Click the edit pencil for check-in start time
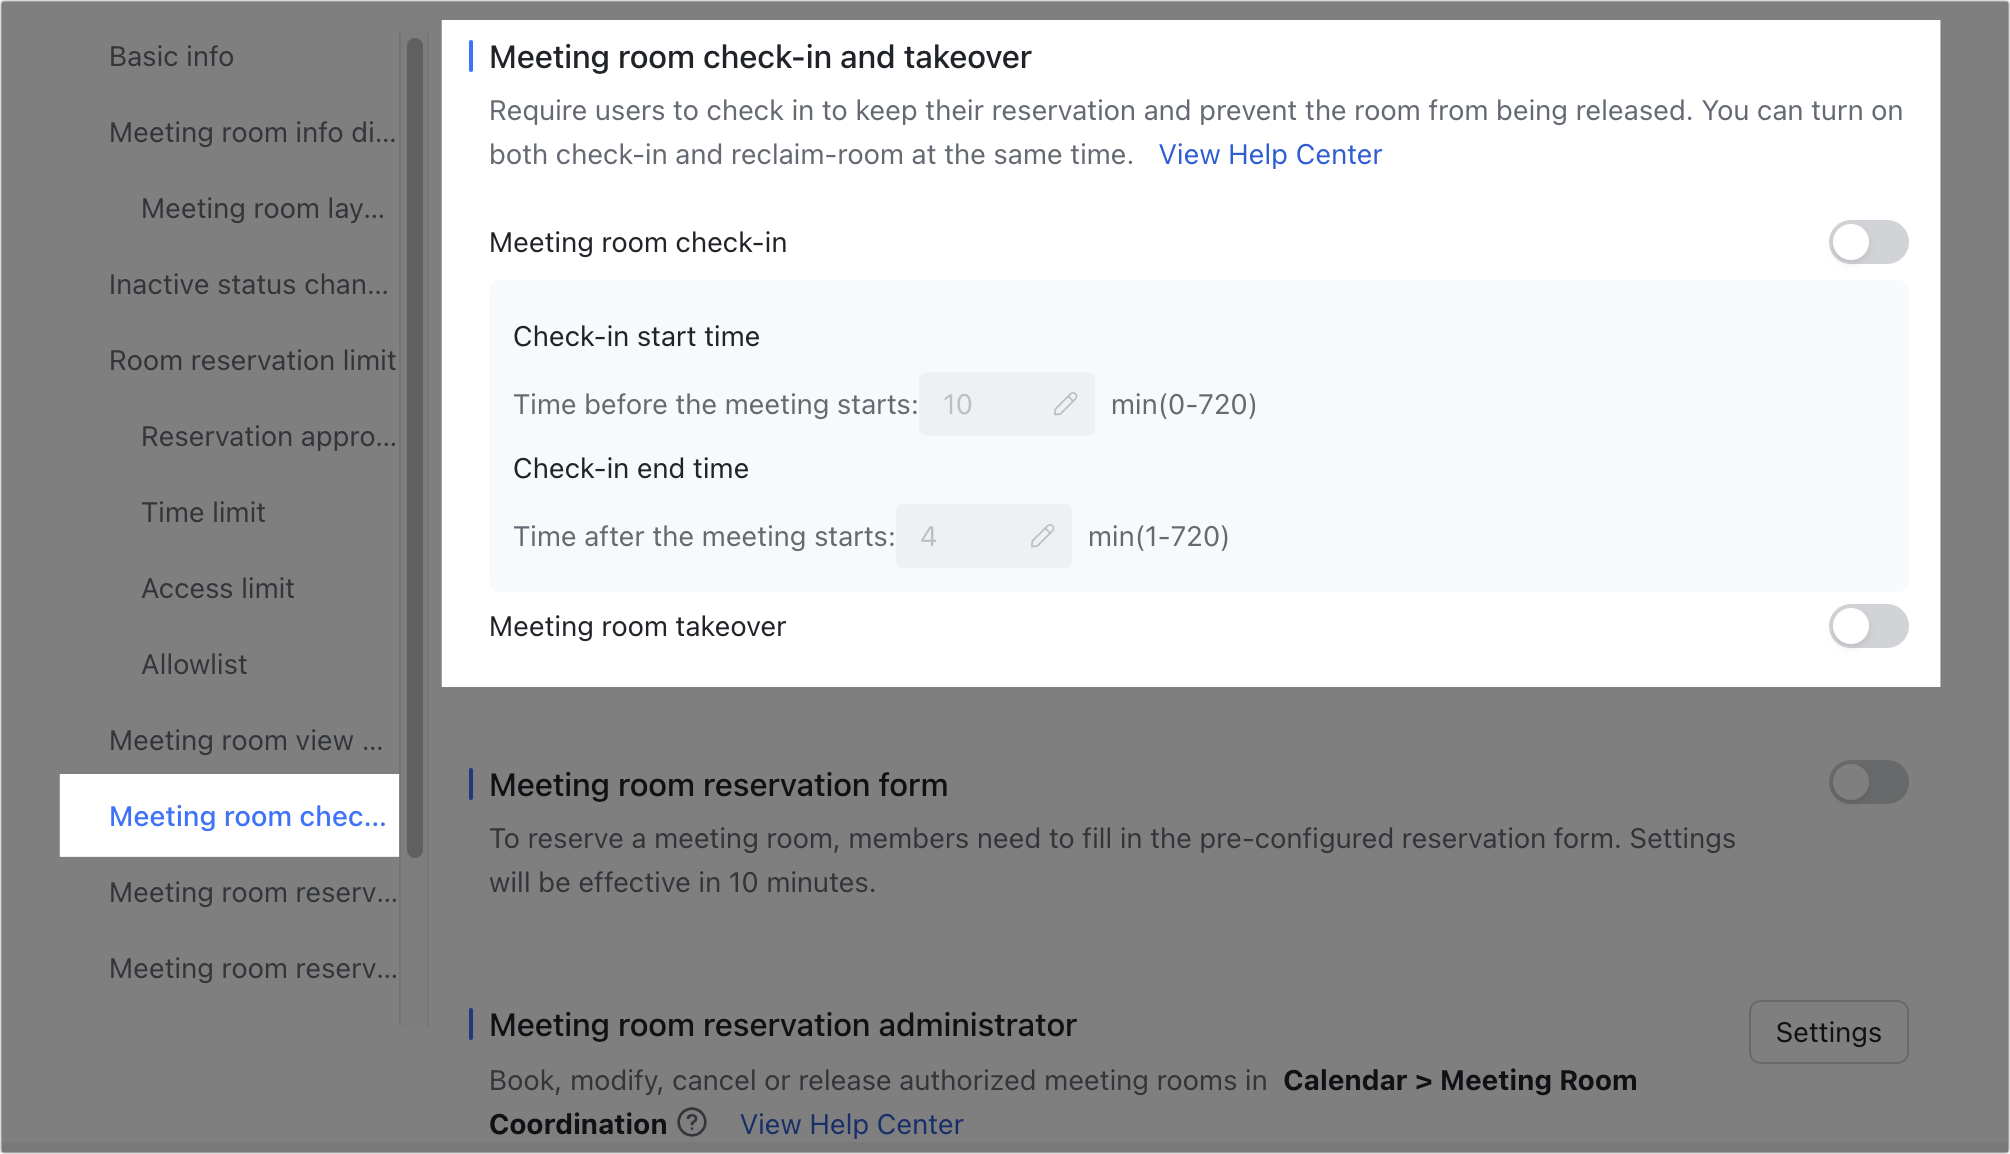 point(1065,404)
